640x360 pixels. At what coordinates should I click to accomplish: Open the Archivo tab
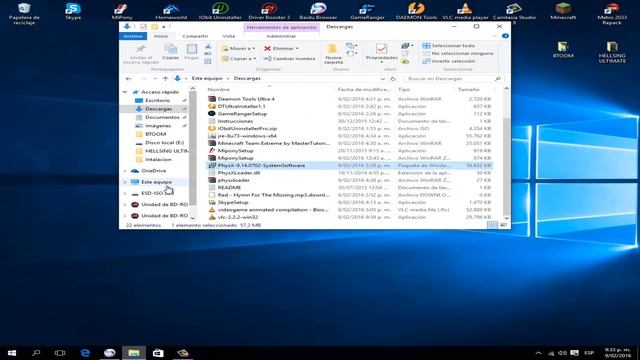[x=133, y=36]
